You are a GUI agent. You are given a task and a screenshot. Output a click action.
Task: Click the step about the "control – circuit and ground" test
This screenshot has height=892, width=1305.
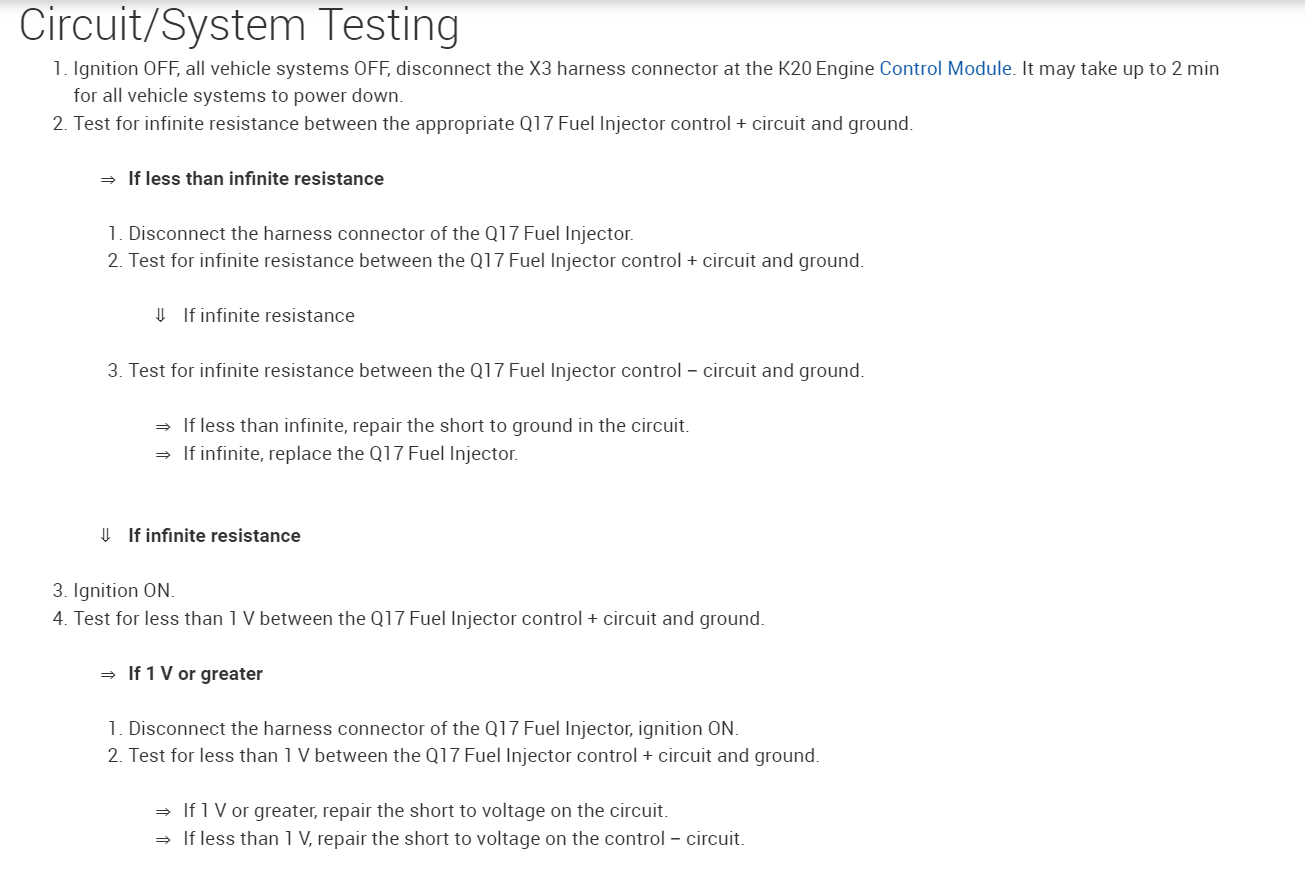pyautogui.click(x=495, y=371)
